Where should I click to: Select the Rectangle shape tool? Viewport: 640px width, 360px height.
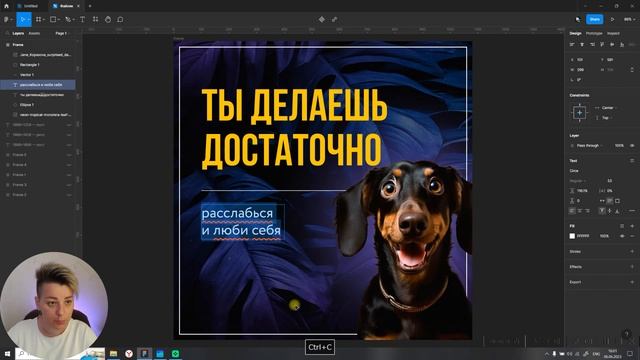click(53, 19)
